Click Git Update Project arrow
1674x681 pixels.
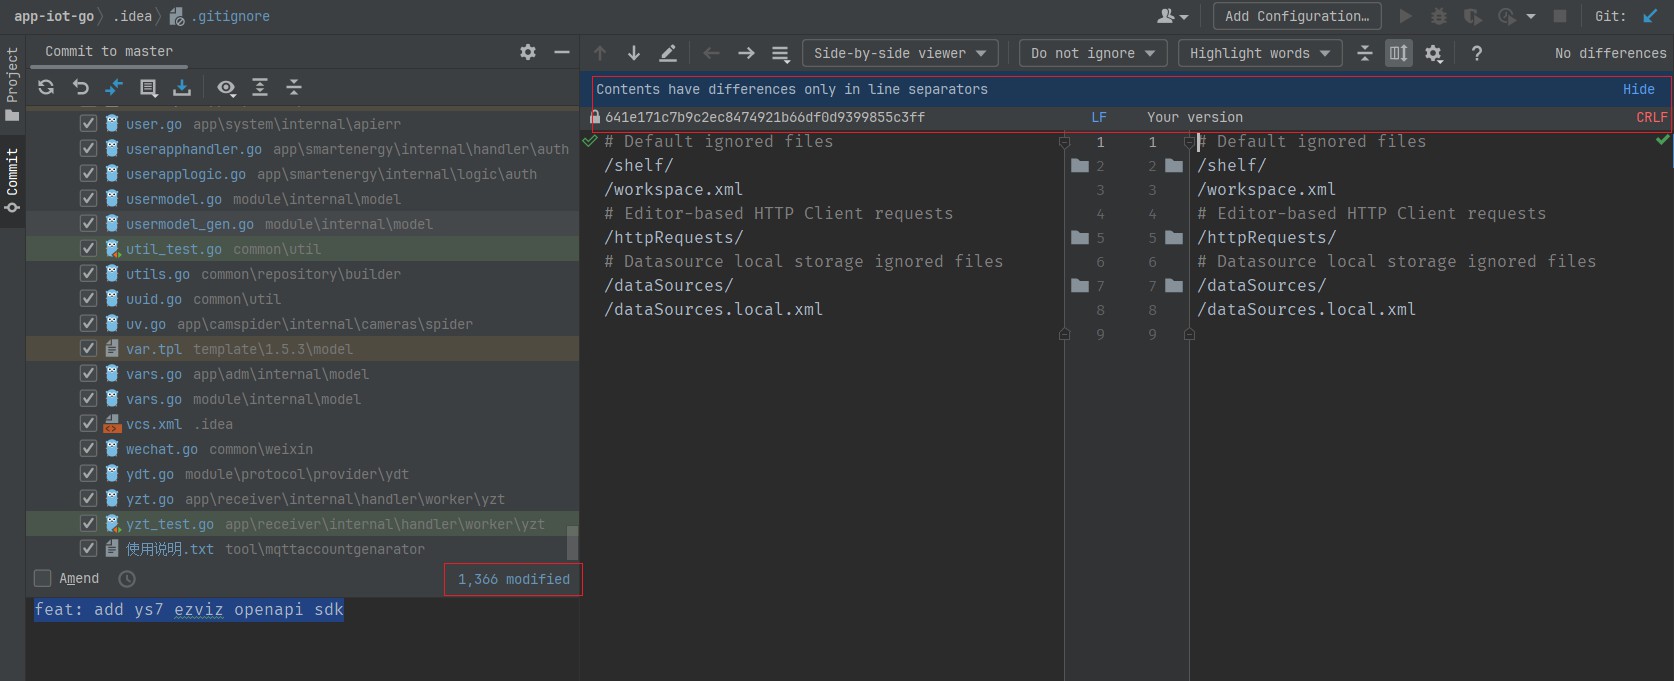point(1650,16)
